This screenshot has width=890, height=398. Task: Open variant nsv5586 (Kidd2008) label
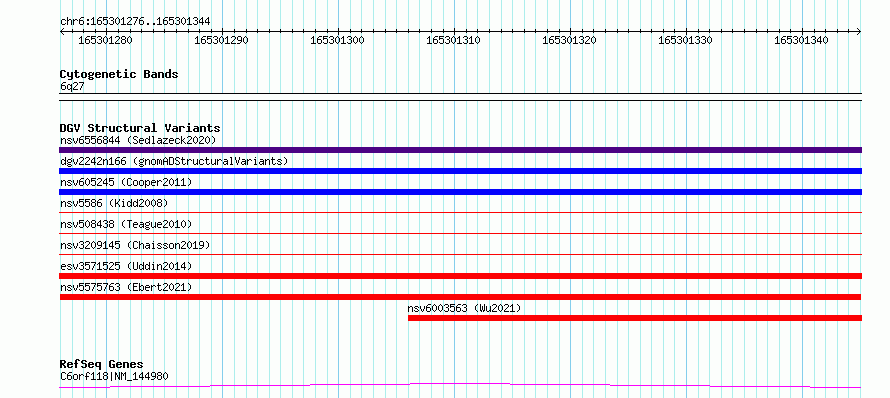(x=114, y=203)
